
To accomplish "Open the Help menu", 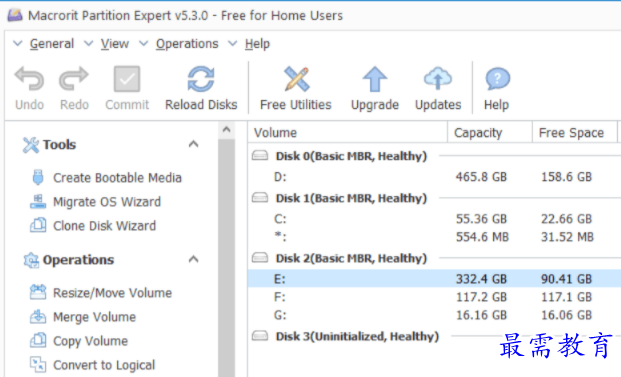I will pyautogui.click(x=257, y=44).
